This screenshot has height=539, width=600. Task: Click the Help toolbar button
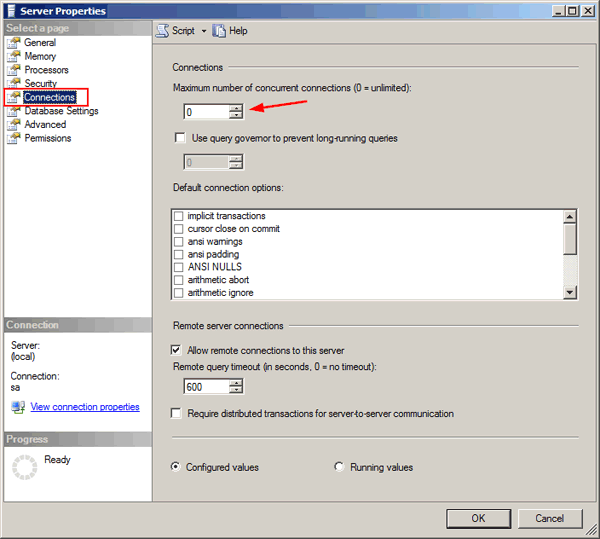(230, 31)
